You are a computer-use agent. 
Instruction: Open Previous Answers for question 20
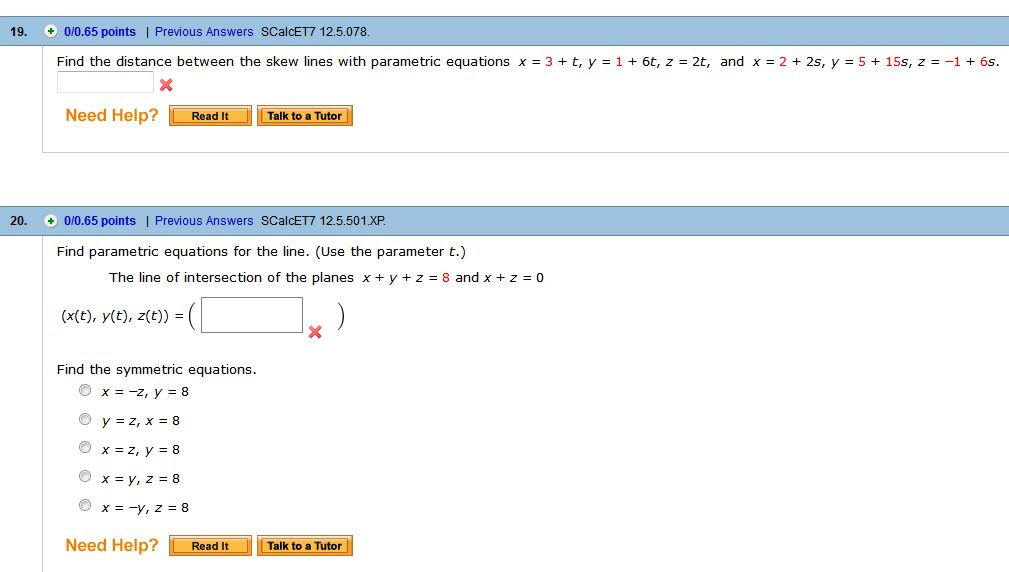click(x=204, y=221)
